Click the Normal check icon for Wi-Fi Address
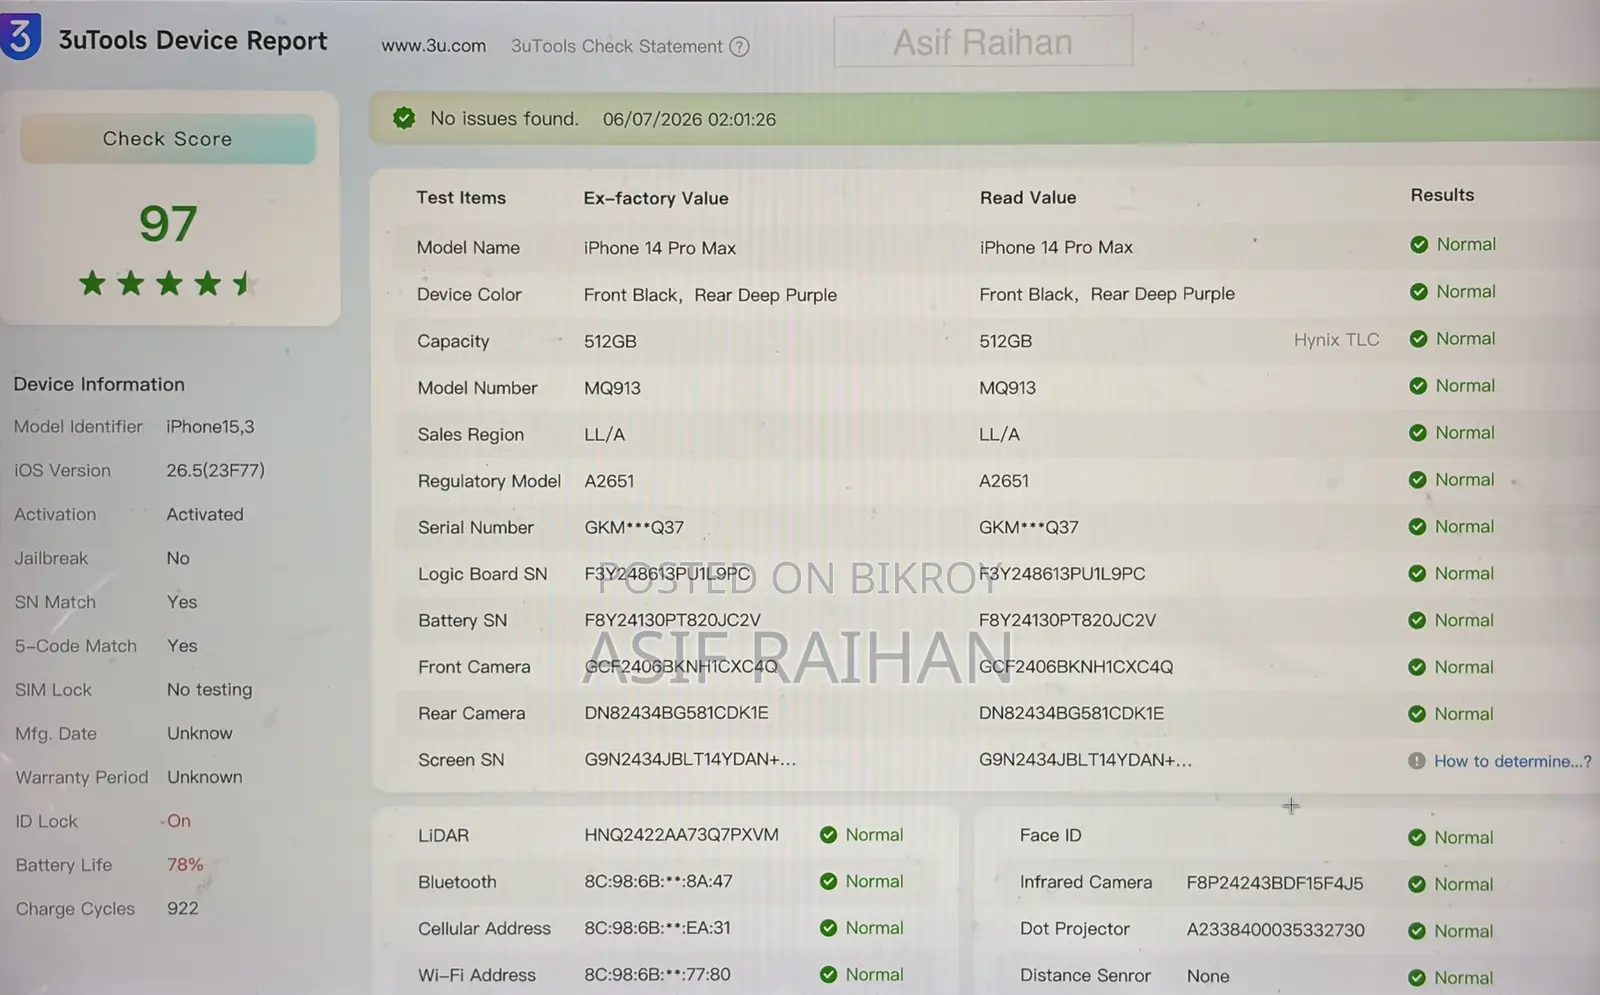 (x=828, y=974)
